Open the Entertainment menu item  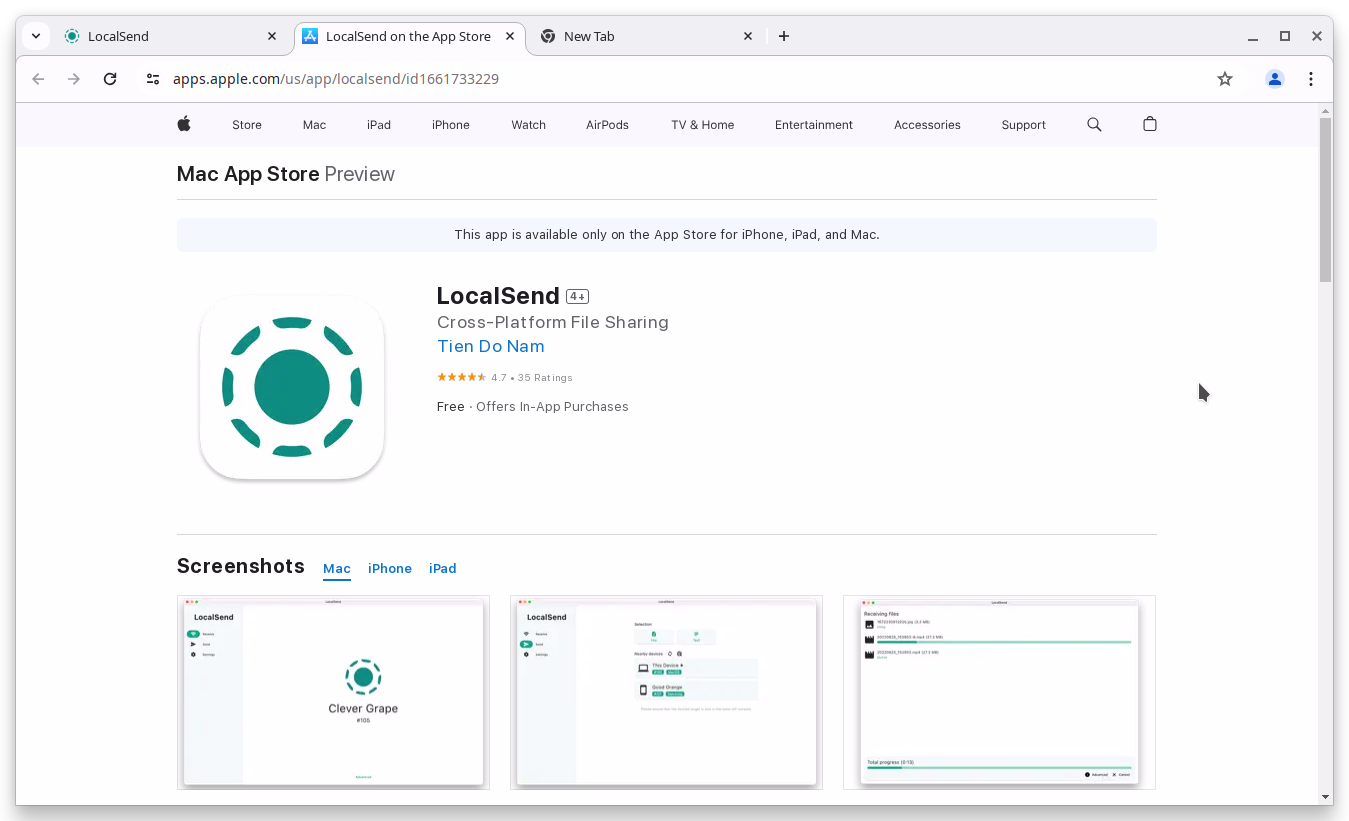click(813, 124)
